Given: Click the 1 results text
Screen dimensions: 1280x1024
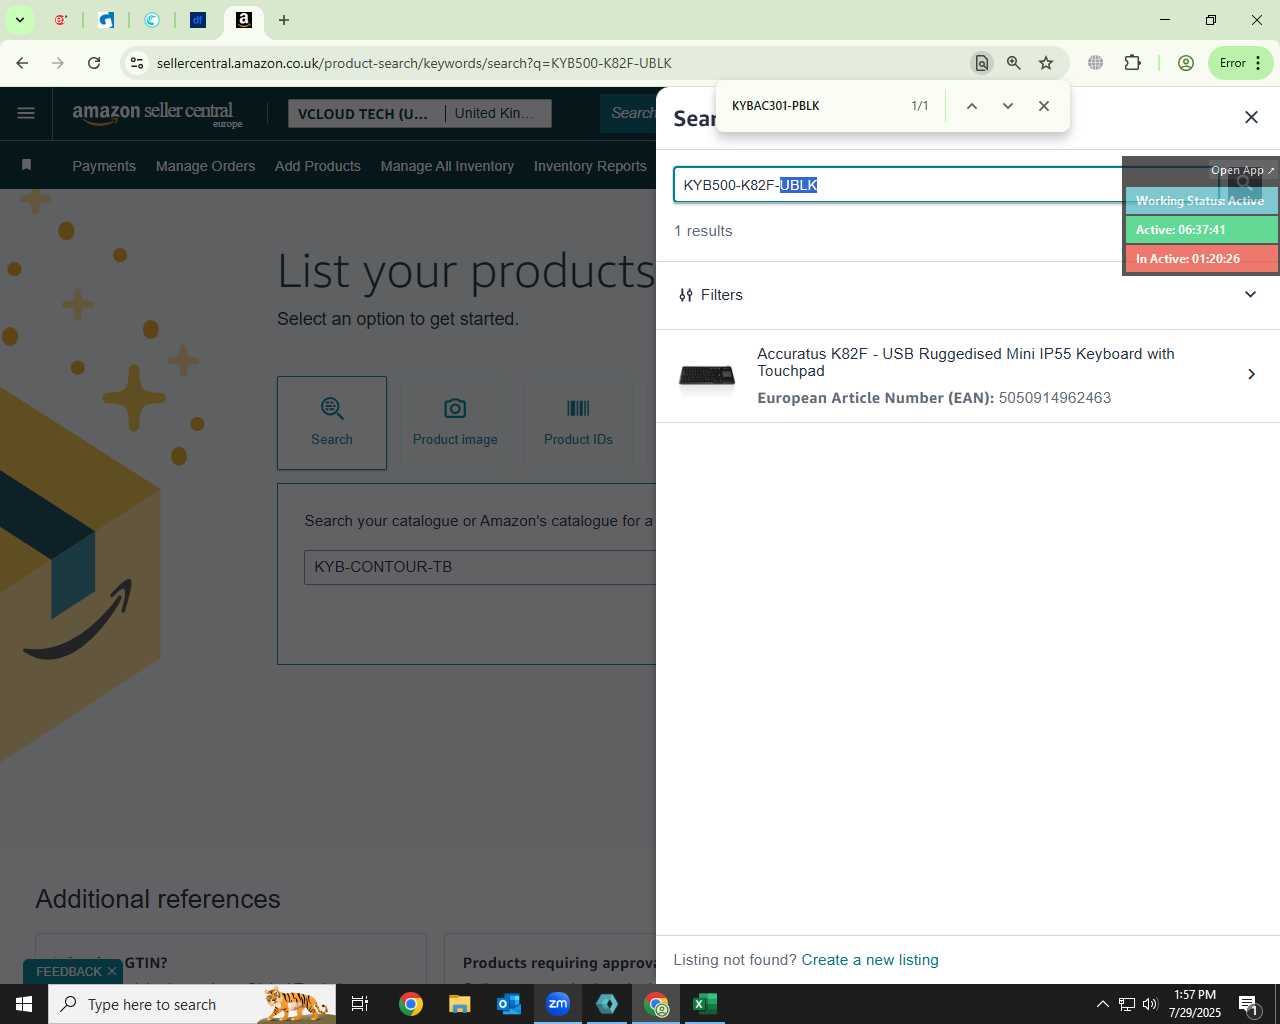Looking at the screenshot, I should tap(703, 231).
